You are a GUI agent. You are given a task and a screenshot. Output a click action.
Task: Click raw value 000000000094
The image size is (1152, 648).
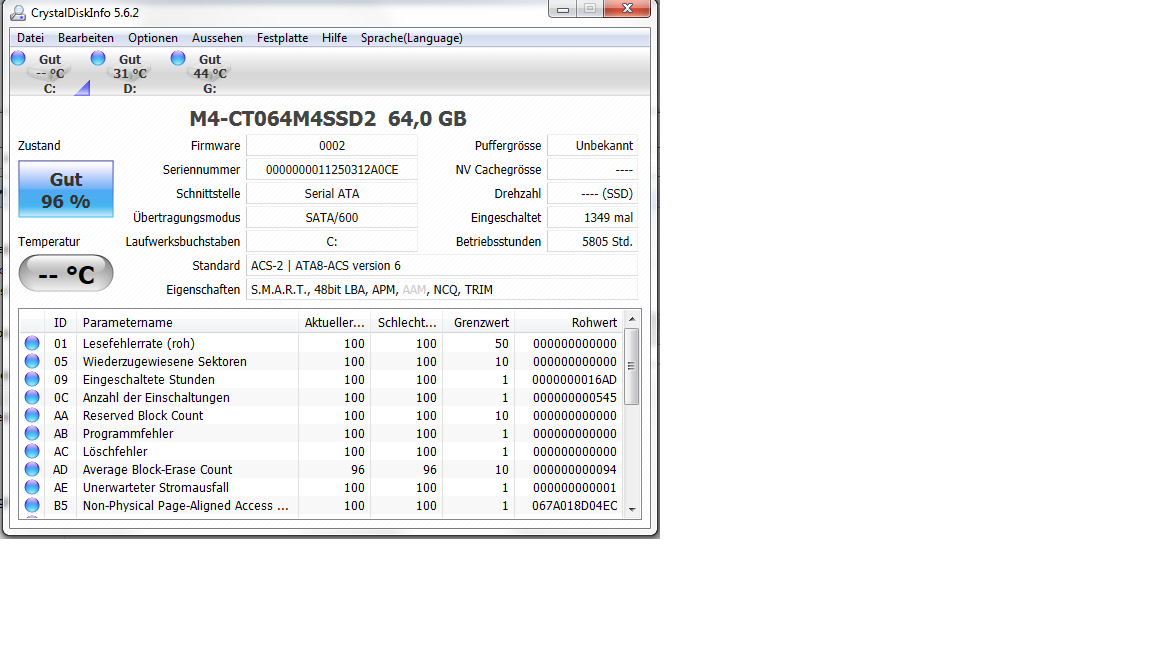(575, 469)
